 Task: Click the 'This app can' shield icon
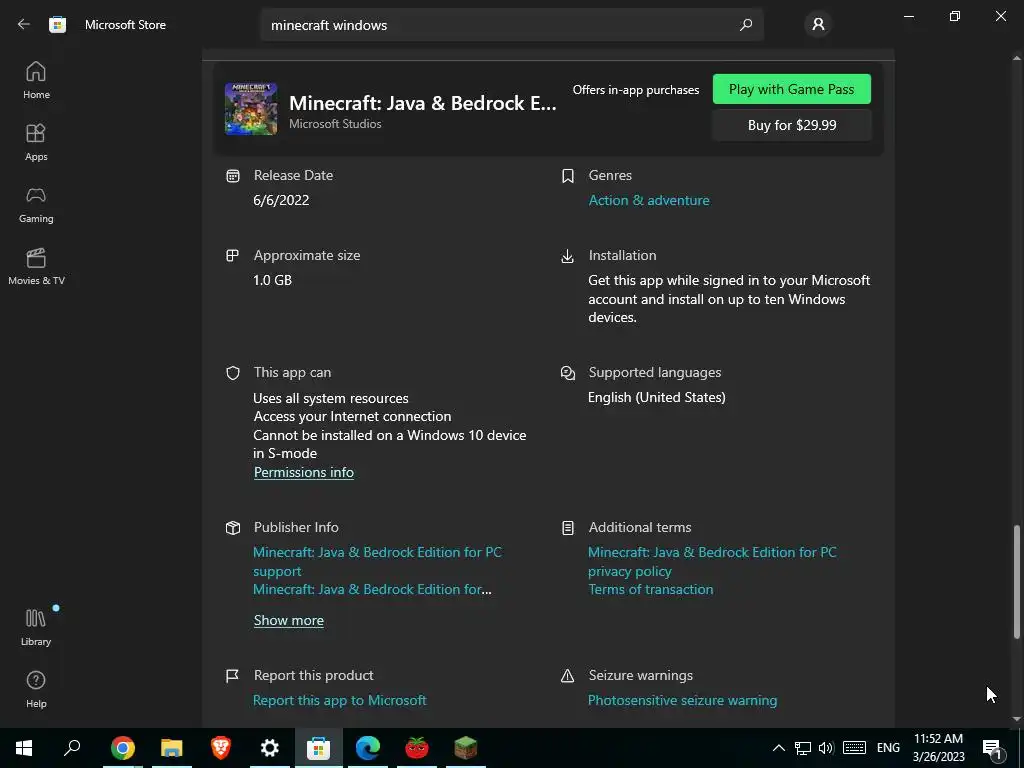(x=232, y=373)
